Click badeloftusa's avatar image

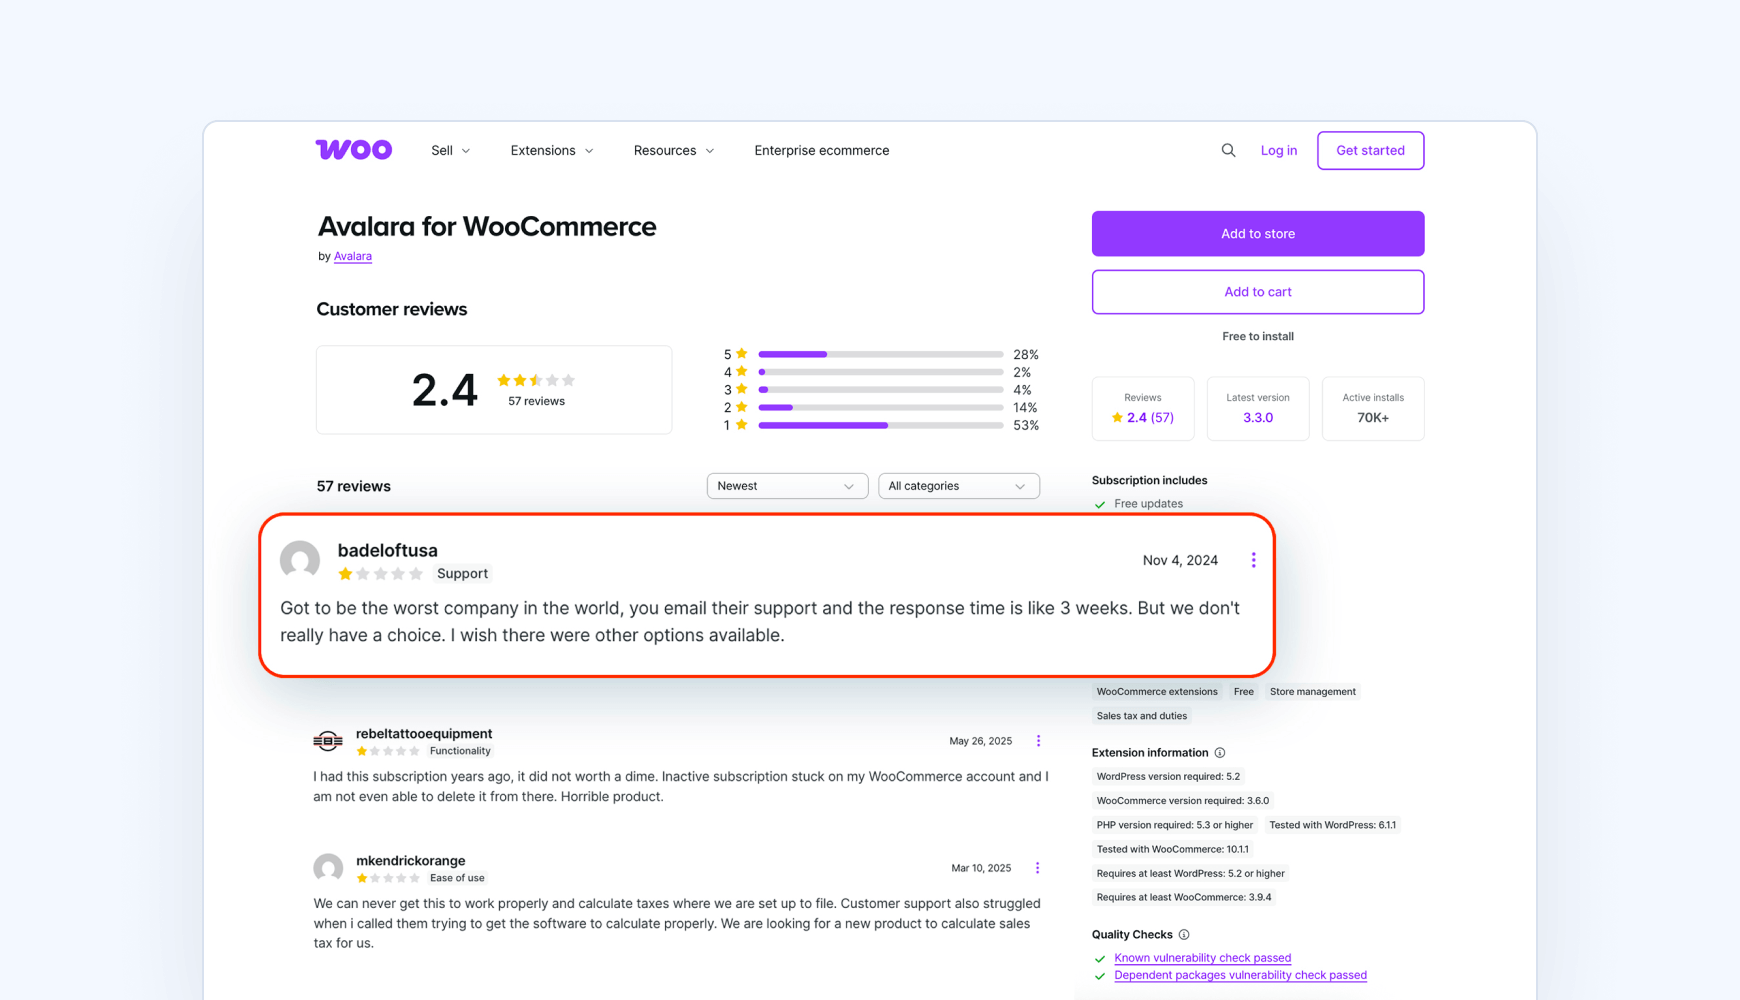300,561
